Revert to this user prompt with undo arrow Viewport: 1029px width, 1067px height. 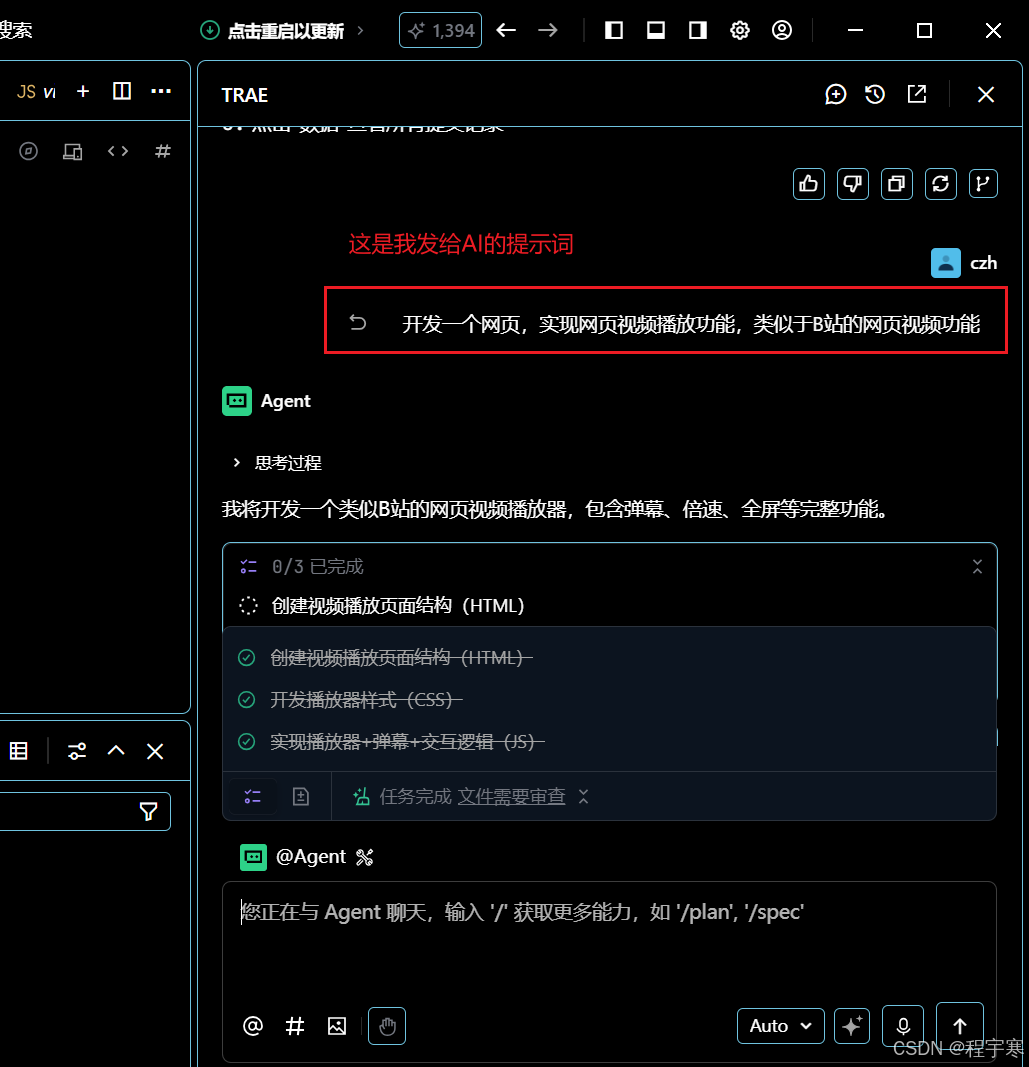click(x=358, y=323)
